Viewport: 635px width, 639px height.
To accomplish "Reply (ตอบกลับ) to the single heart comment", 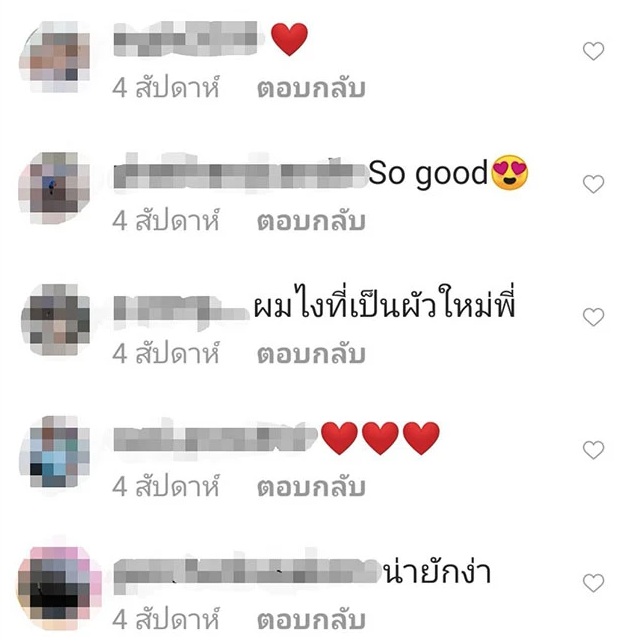I will point(311,88).
